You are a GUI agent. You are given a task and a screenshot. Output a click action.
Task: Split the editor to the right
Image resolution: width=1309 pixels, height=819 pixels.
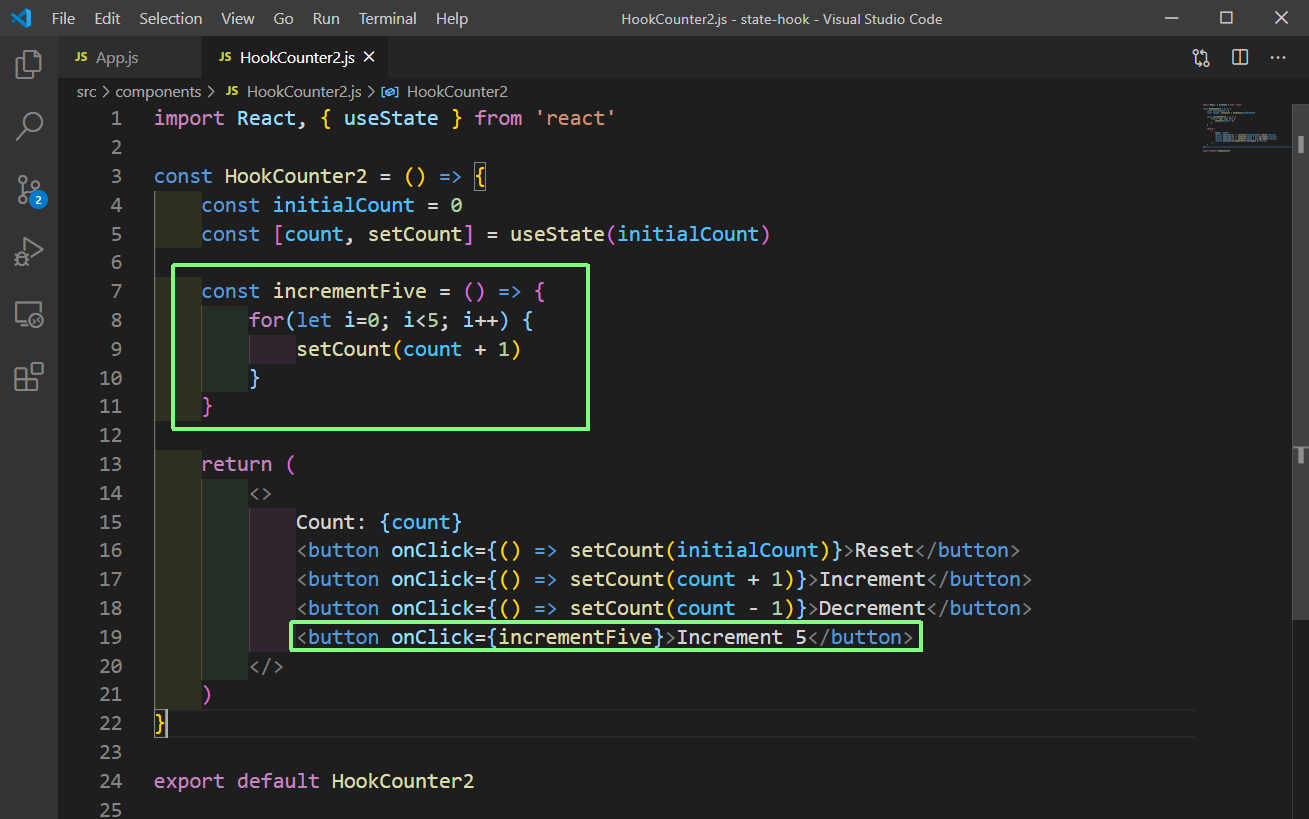(x=1240, y=58)
